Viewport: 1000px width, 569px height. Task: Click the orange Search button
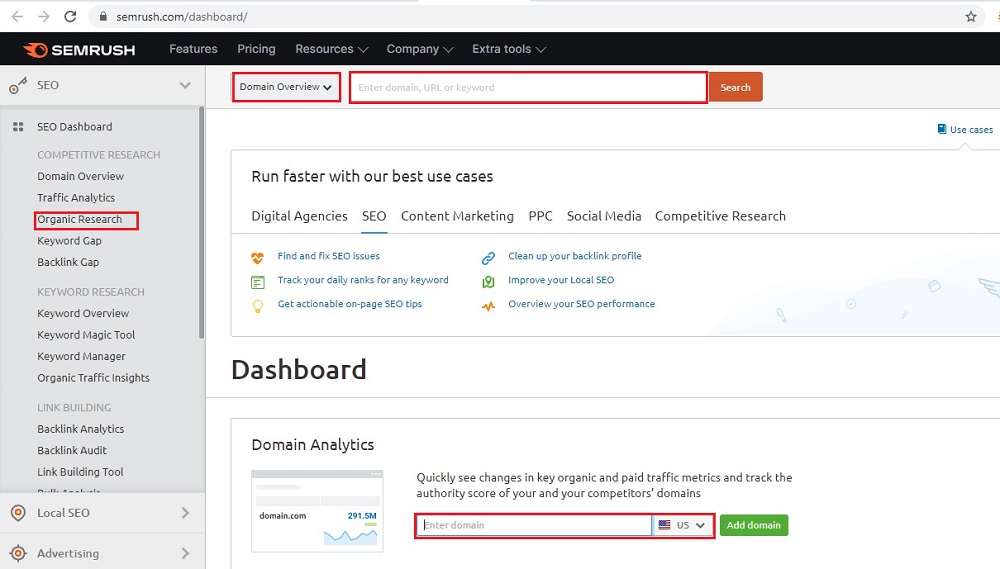[735, 87]
